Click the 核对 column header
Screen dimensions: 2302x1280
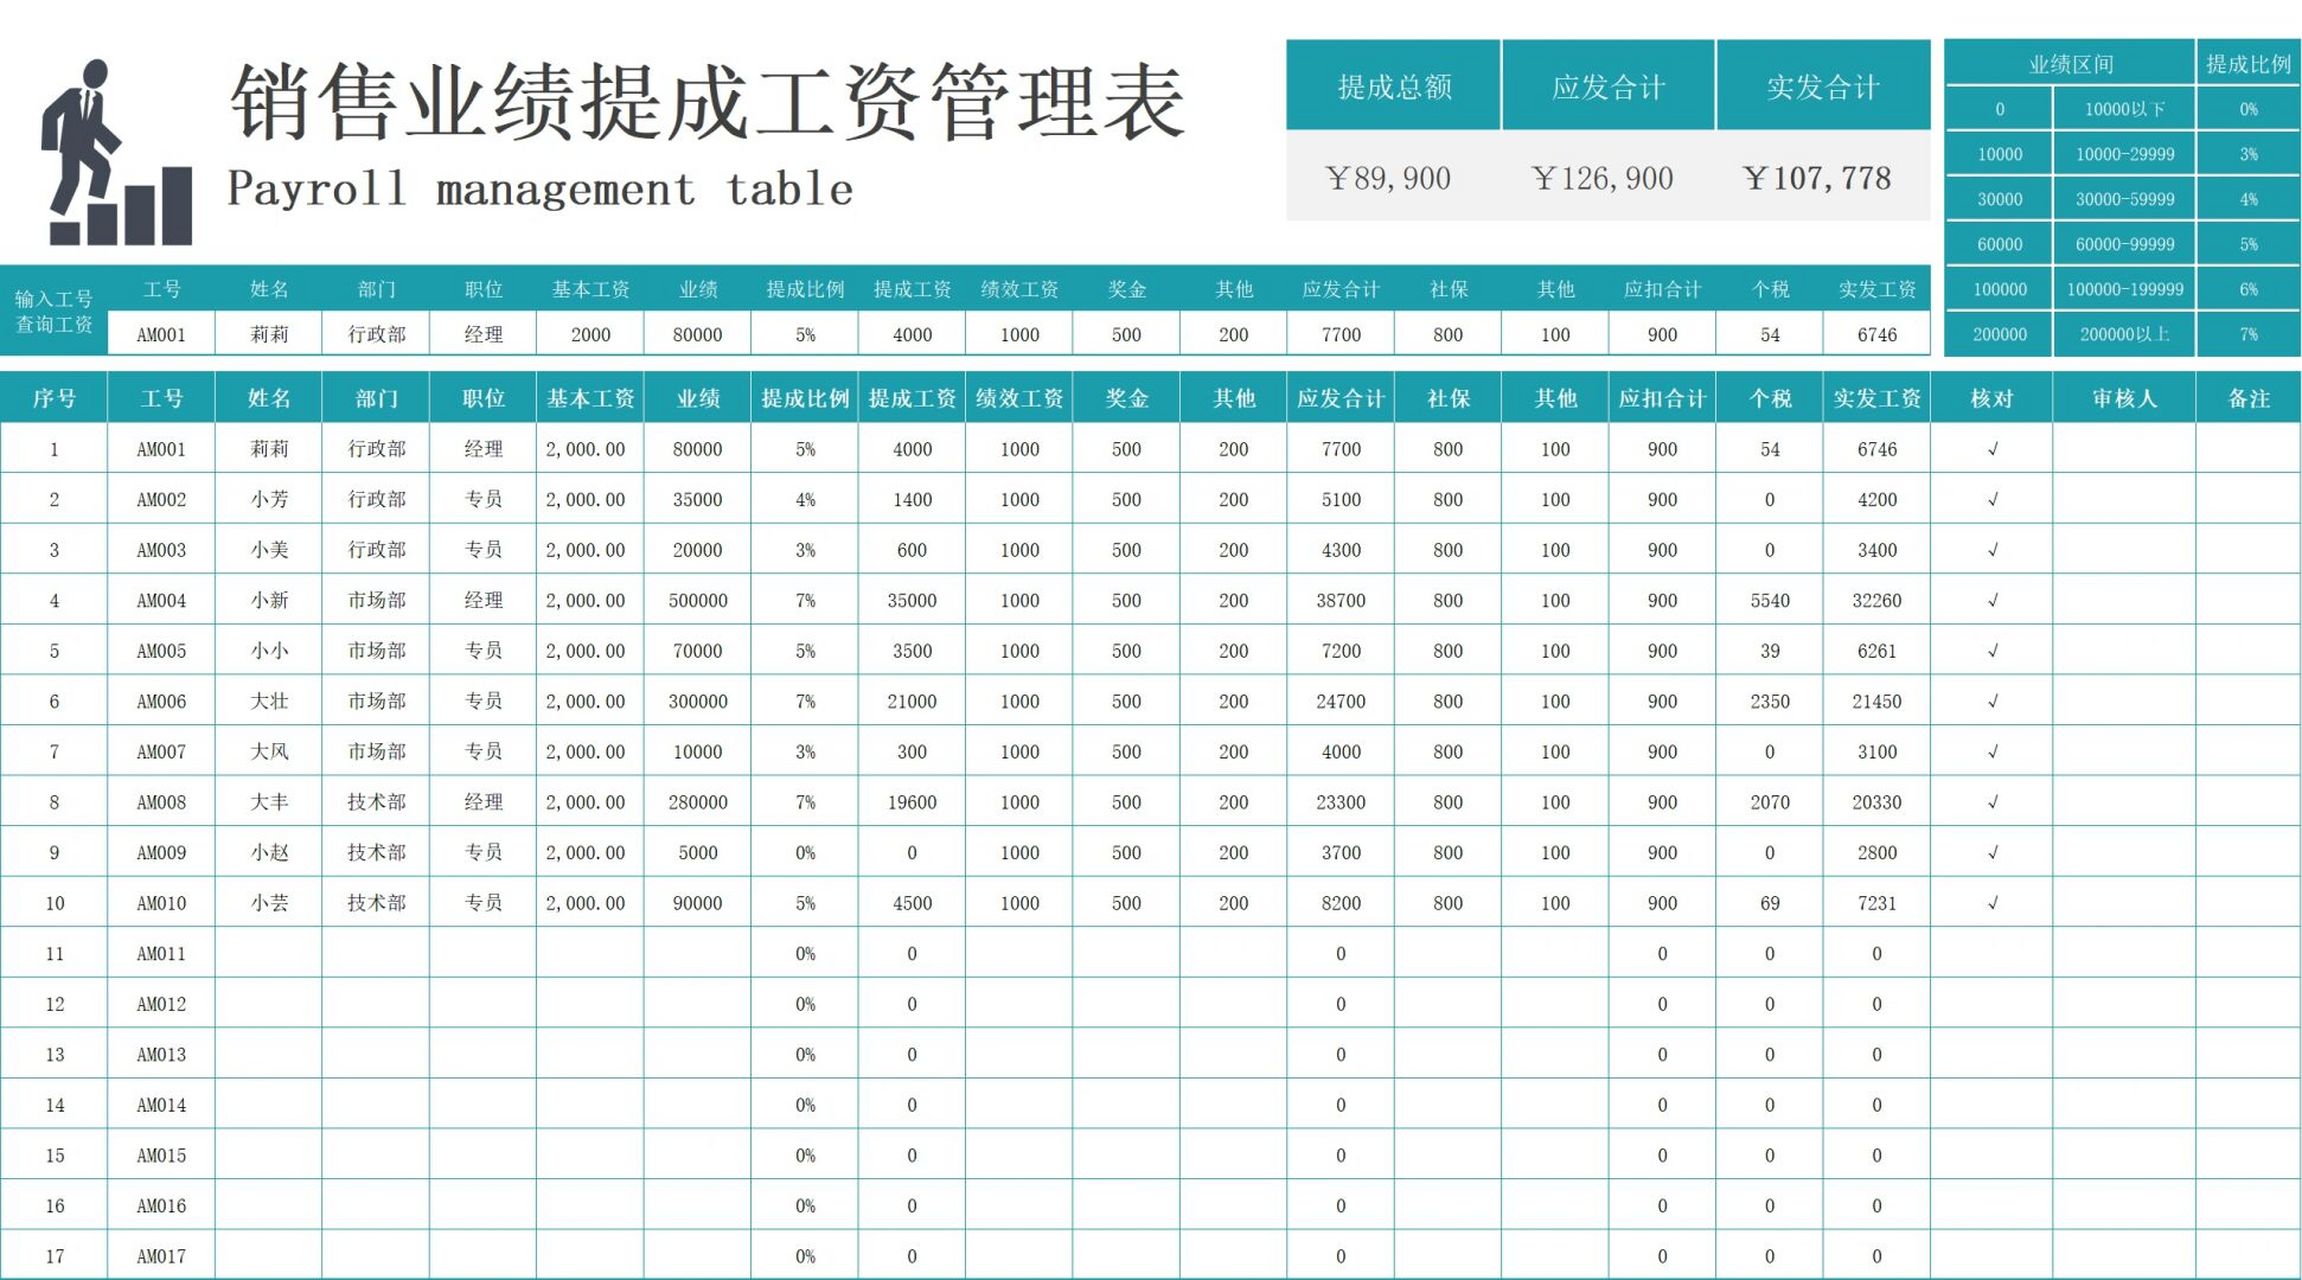click(x=1991, y=398)
